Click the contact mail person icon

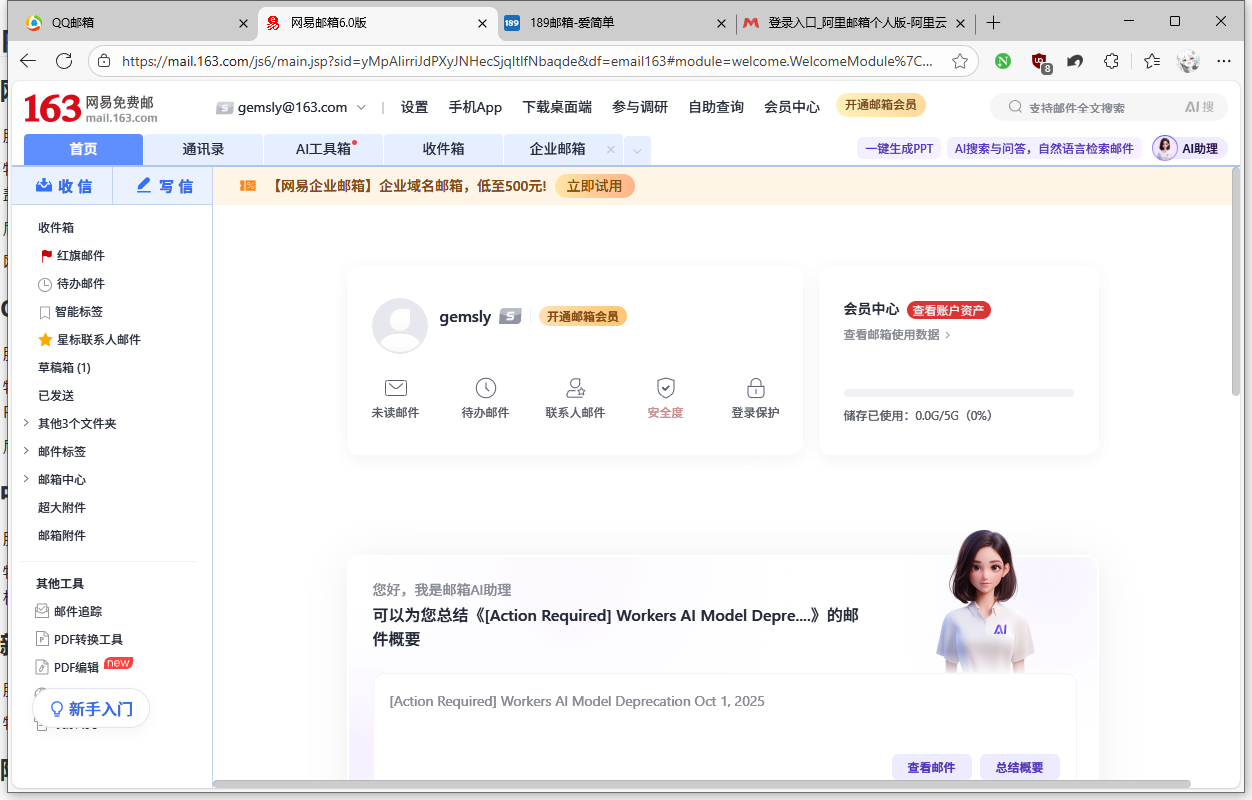(x=575, y=388)
